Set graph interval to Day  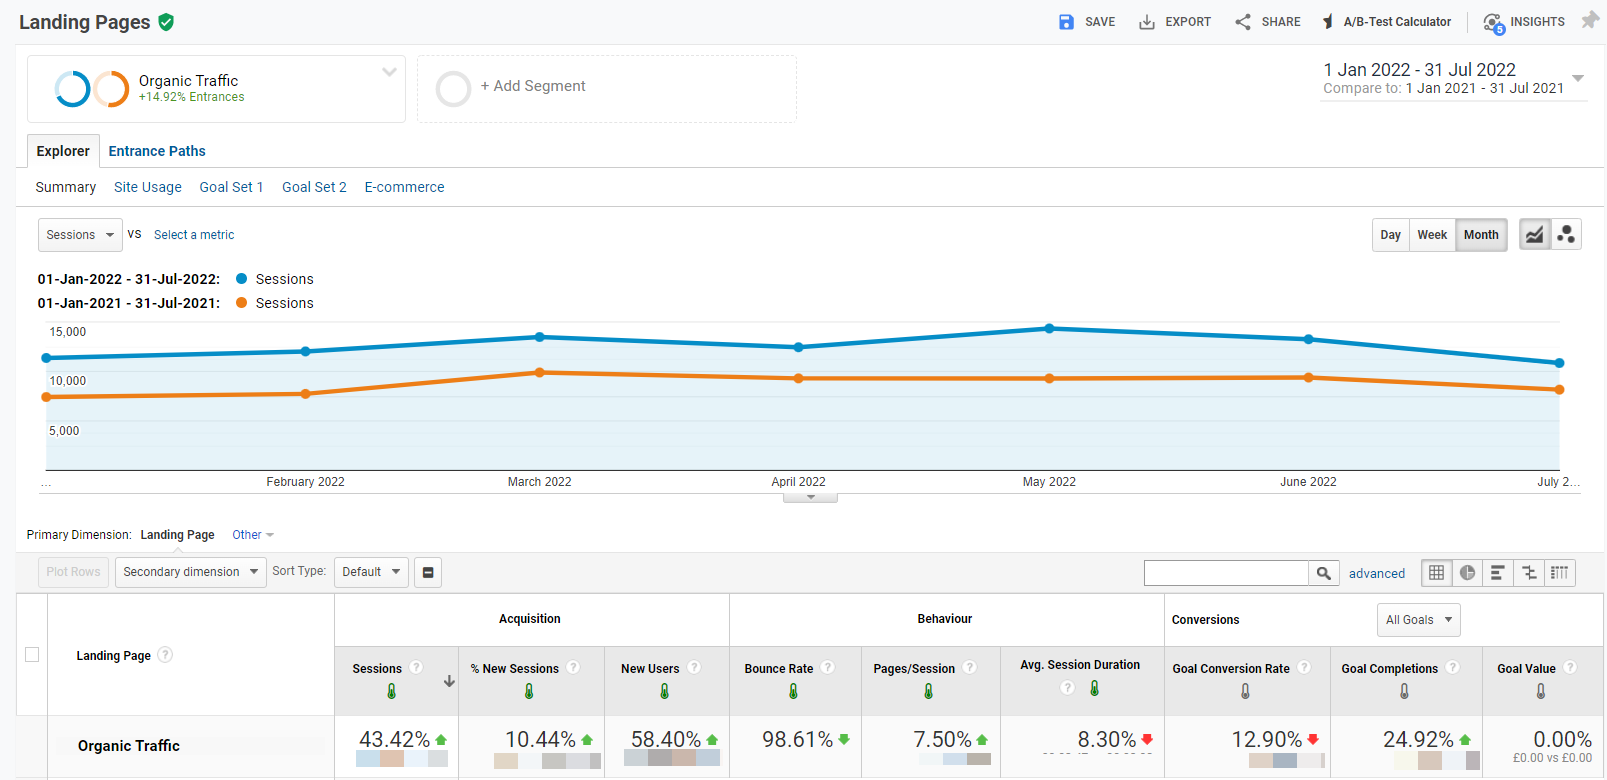click(x=1390, y=235)
